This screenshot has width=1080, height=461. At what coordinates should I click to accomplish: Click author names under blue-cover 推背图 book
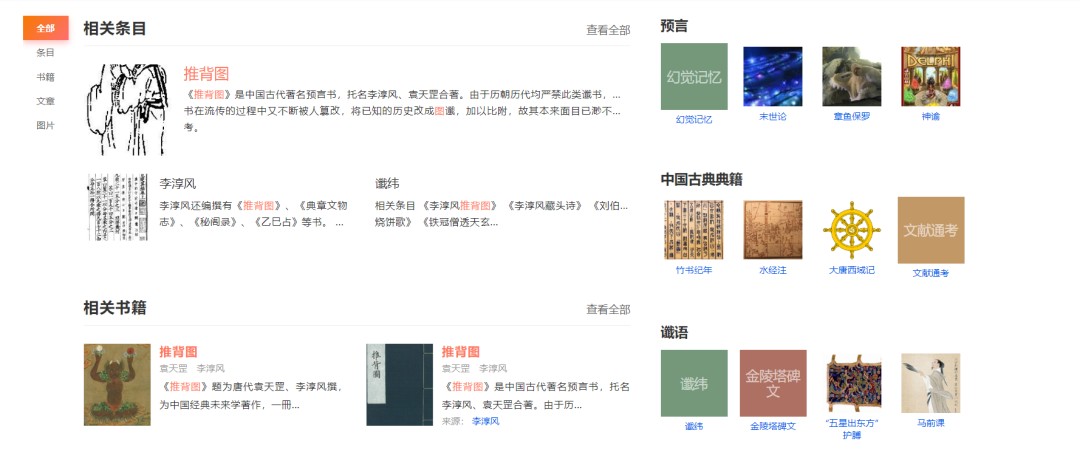pos(475,369)
